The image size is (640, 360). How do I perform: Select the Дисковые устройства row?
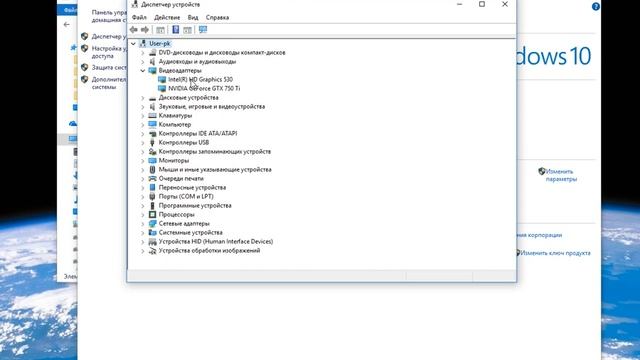point(189,98)
